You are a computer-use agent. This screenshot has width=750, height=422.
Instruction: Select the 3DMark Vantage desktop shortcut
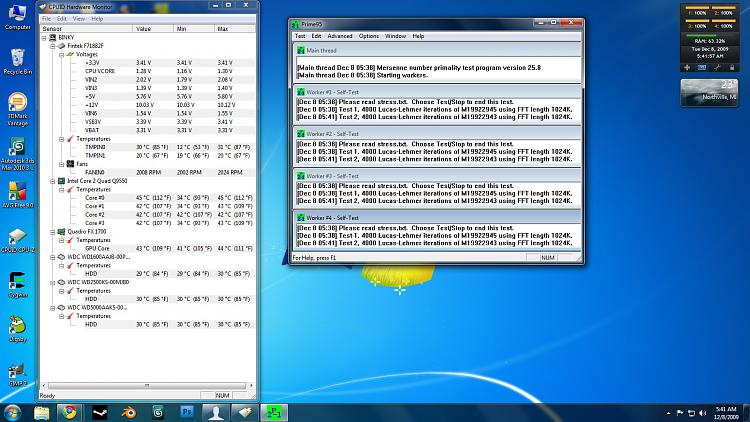tap(17, 110)
